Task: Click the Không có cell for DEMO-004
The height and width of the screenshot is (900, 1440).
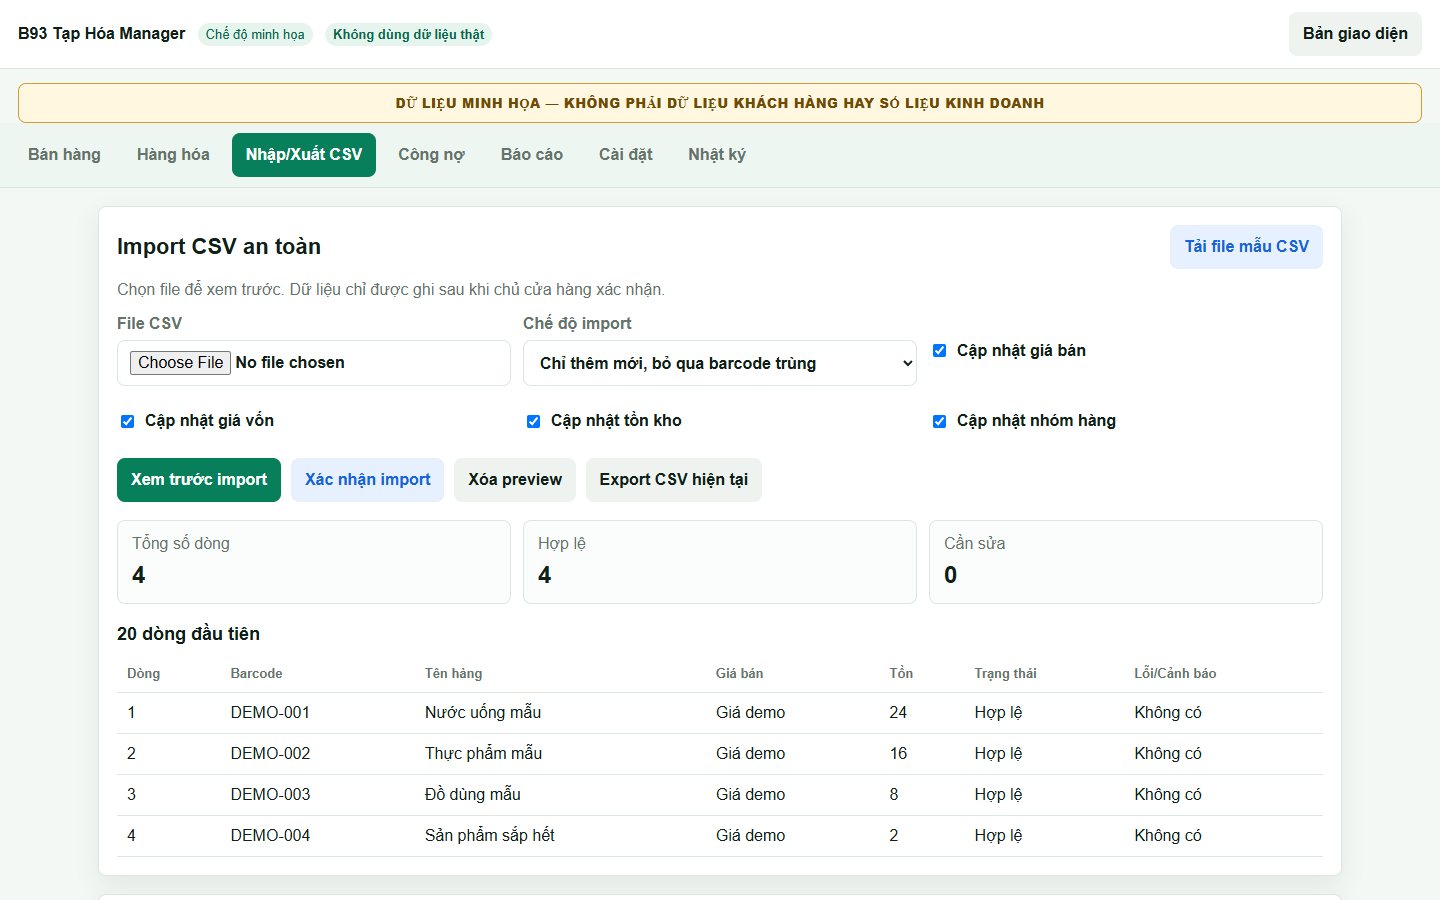Action: click(x=1168, y=836)
